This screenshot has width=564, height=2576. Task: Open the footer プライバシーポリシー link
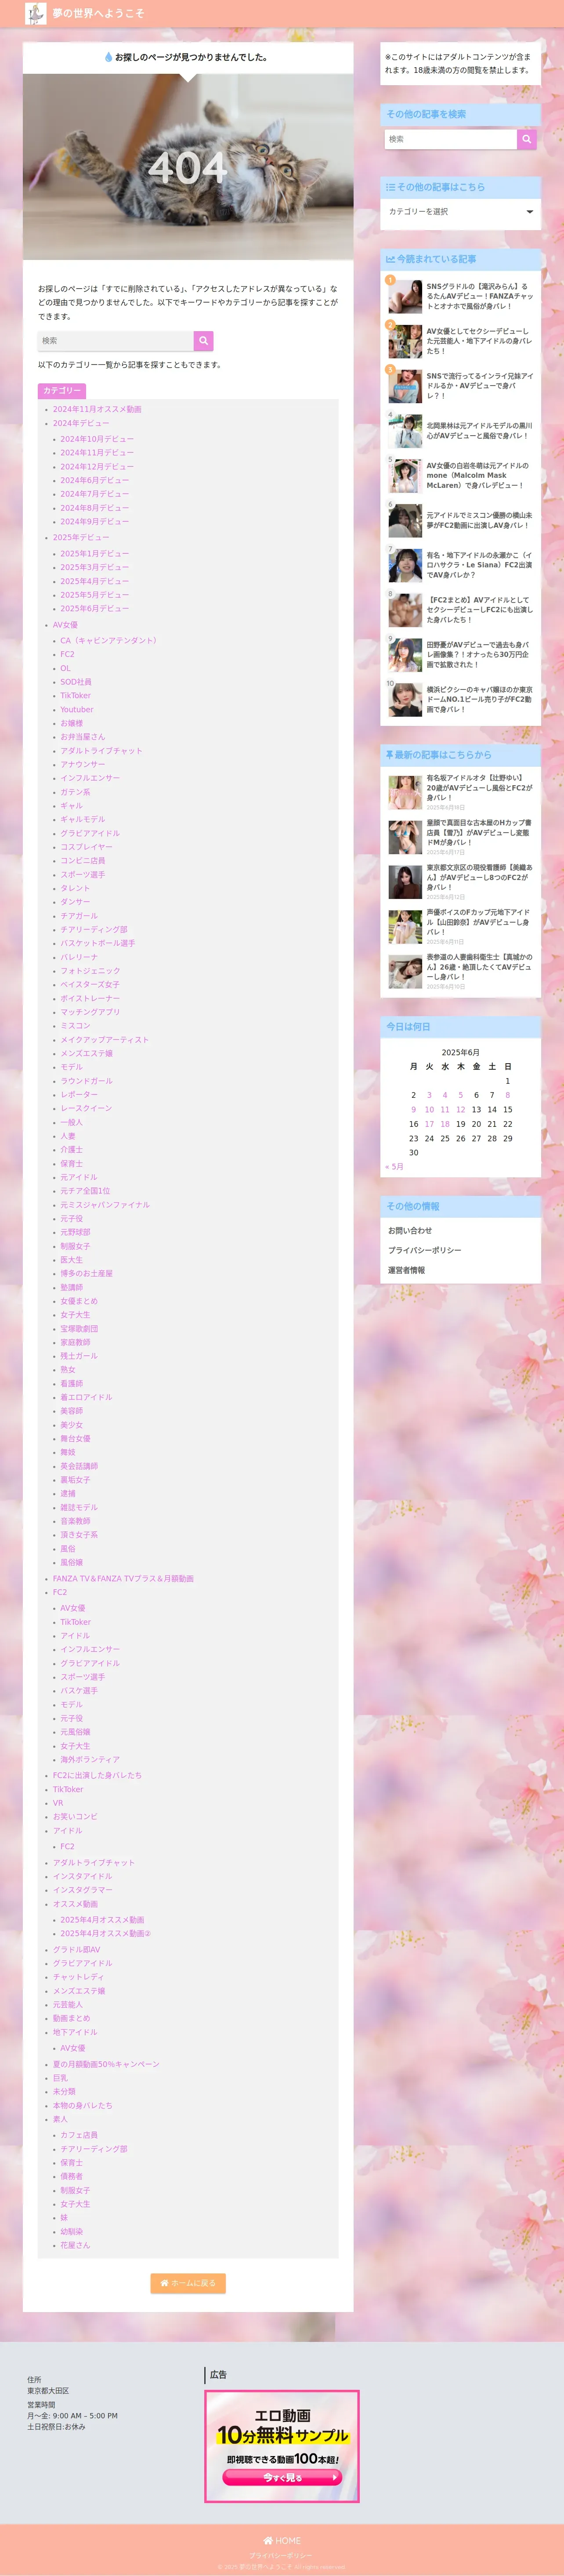(x=282, y=2555)
